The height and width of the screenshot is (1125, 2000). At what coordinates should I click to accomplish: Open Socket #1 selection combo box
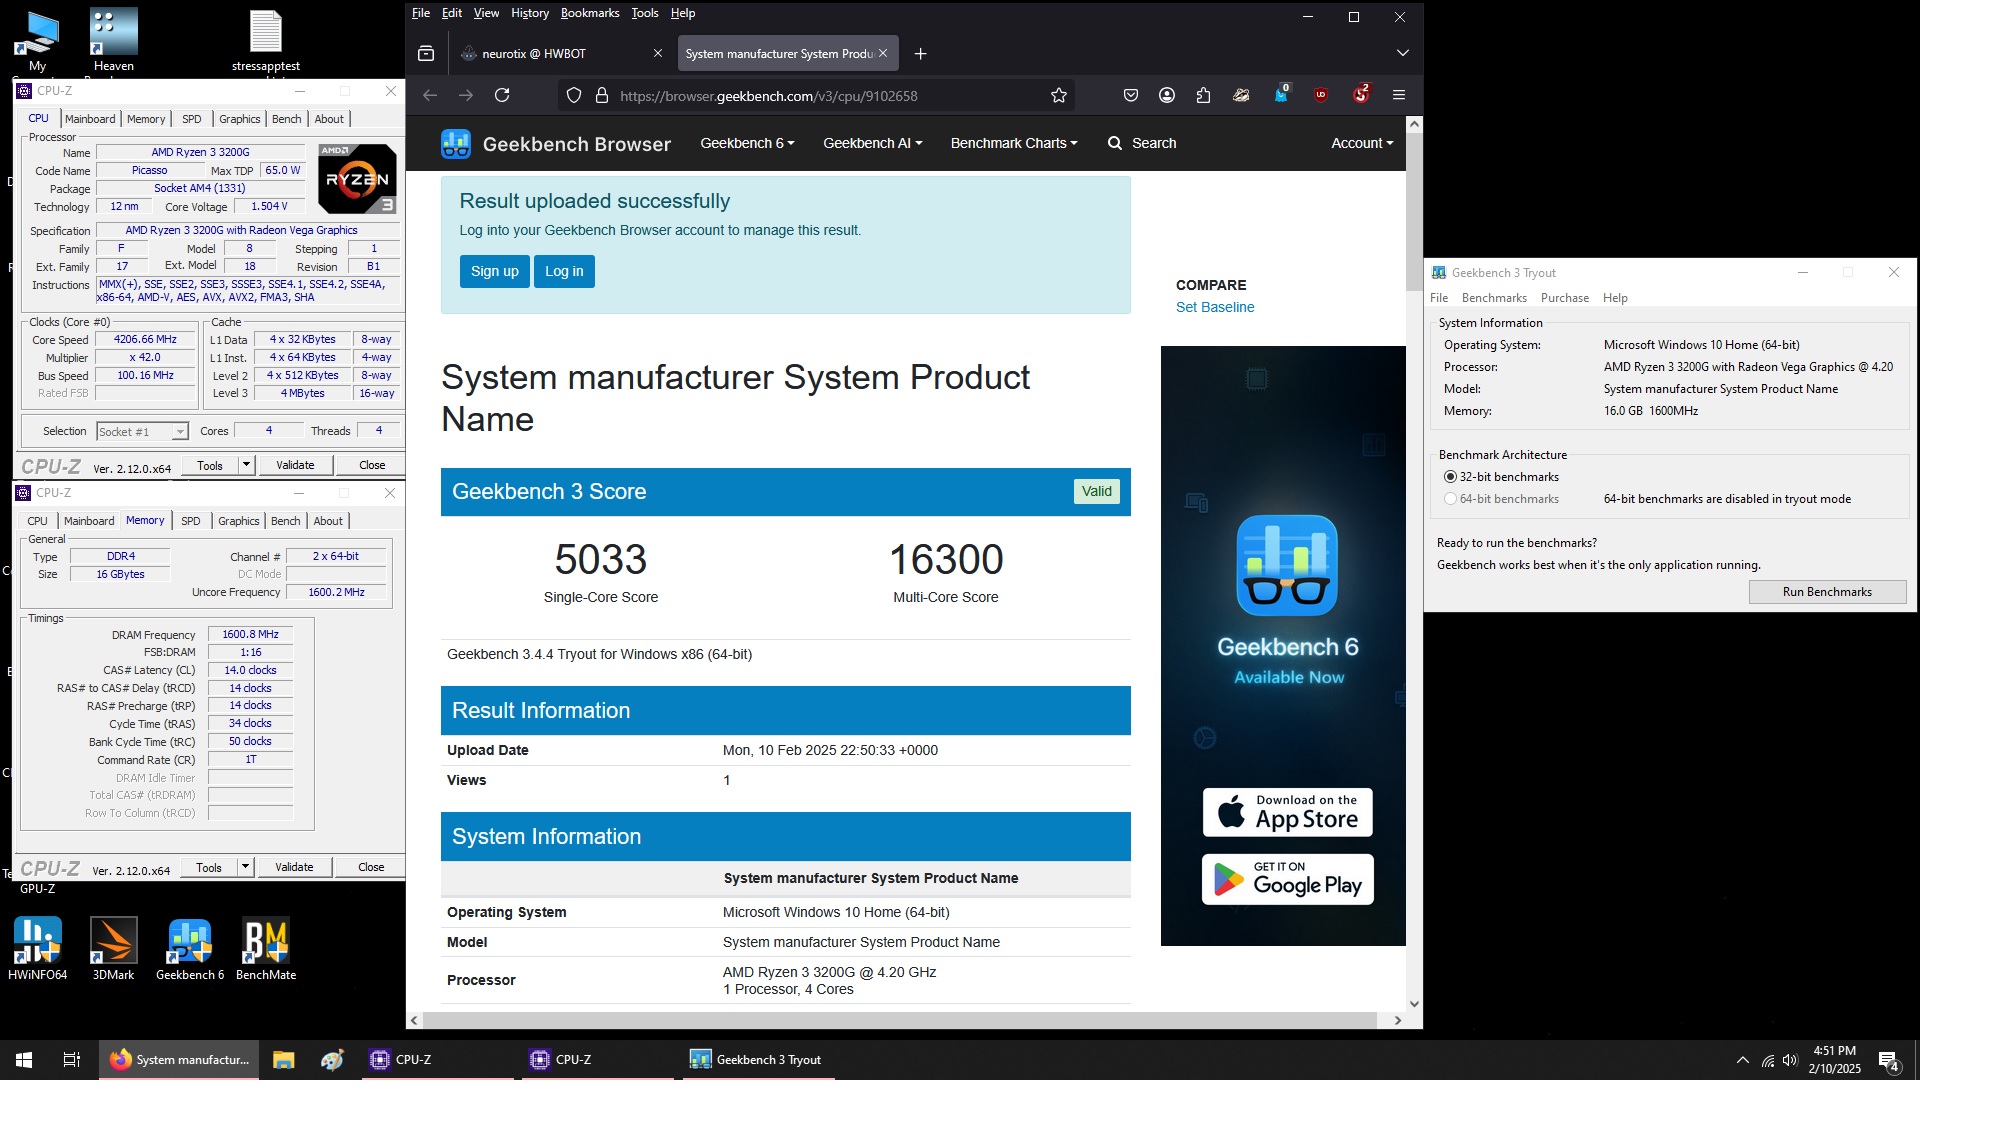pos(142,432)
